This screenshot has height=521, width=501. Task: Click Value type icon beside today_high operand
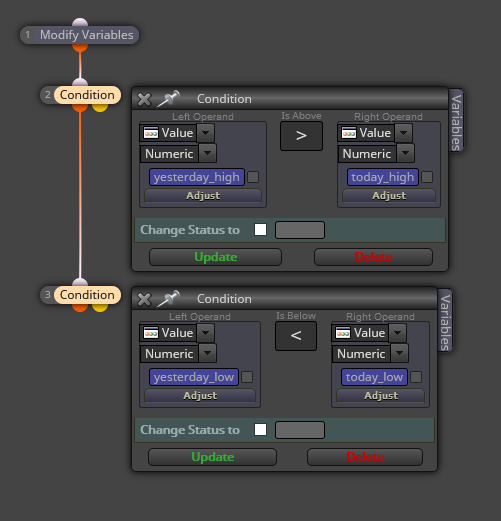[349, 133]
